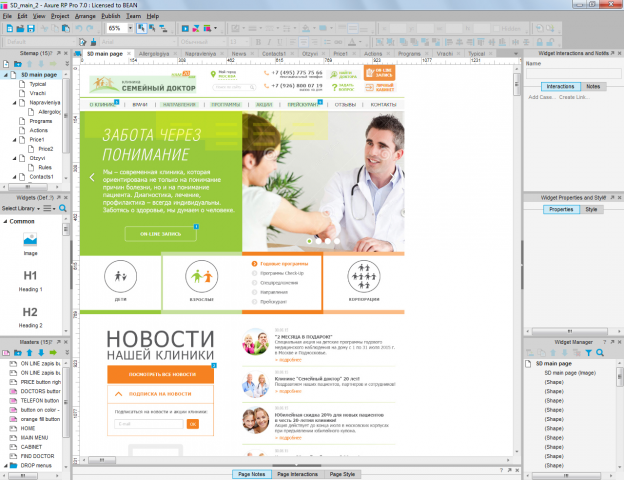Collapse the Common widgets section
Viewport: 624px width, 480px height.
(x=5, y=221)
